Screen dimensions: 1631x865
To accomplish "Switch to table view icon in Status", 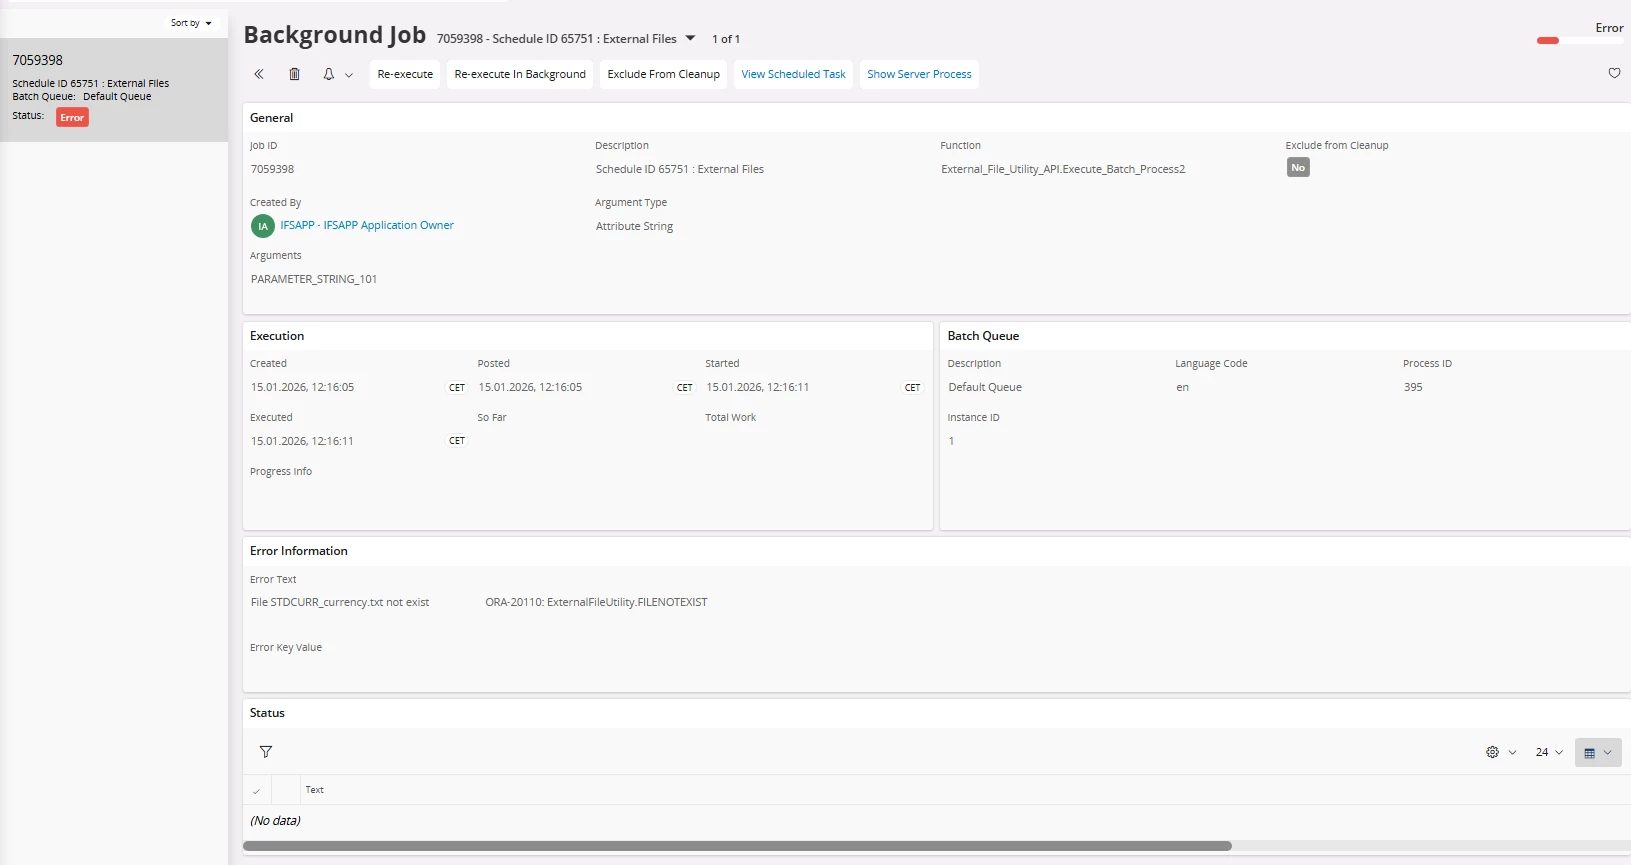I will click(1589, 753).
